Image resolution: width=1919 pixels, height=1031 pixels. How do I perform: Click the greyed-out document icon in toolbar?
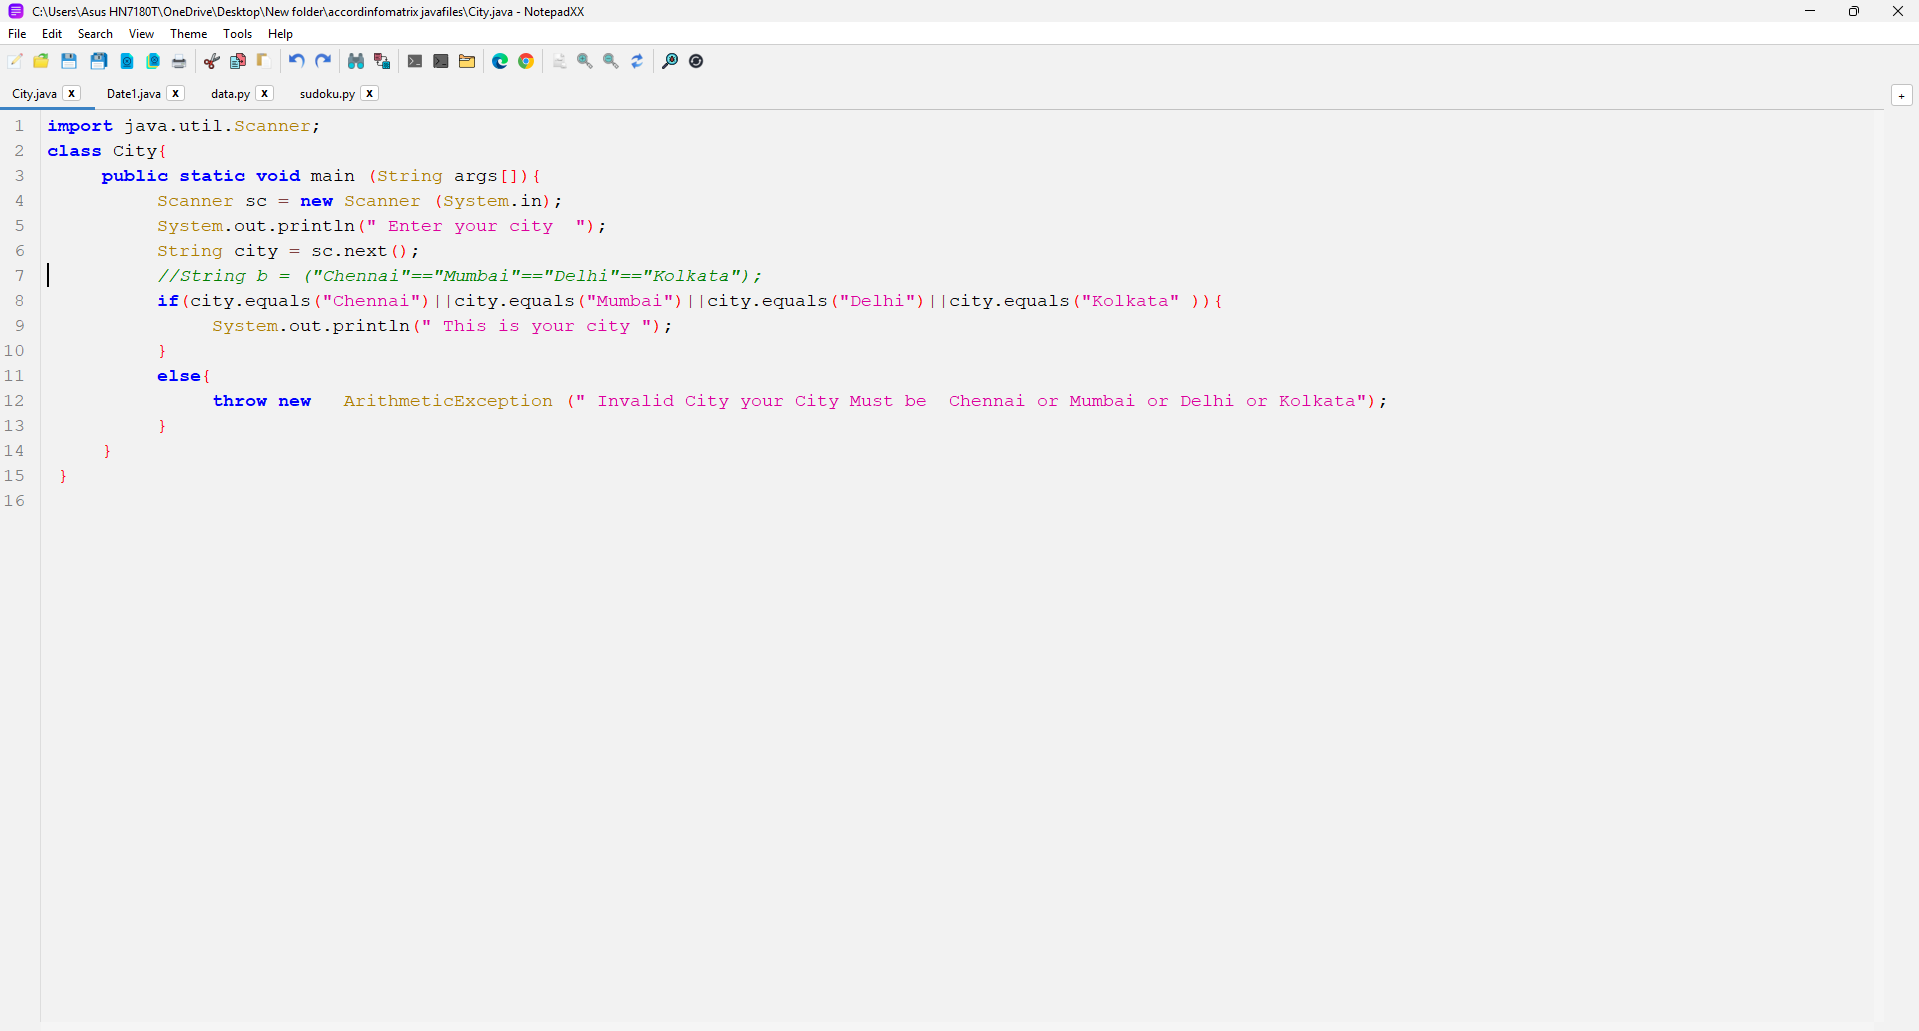click(x=559, y=61)
